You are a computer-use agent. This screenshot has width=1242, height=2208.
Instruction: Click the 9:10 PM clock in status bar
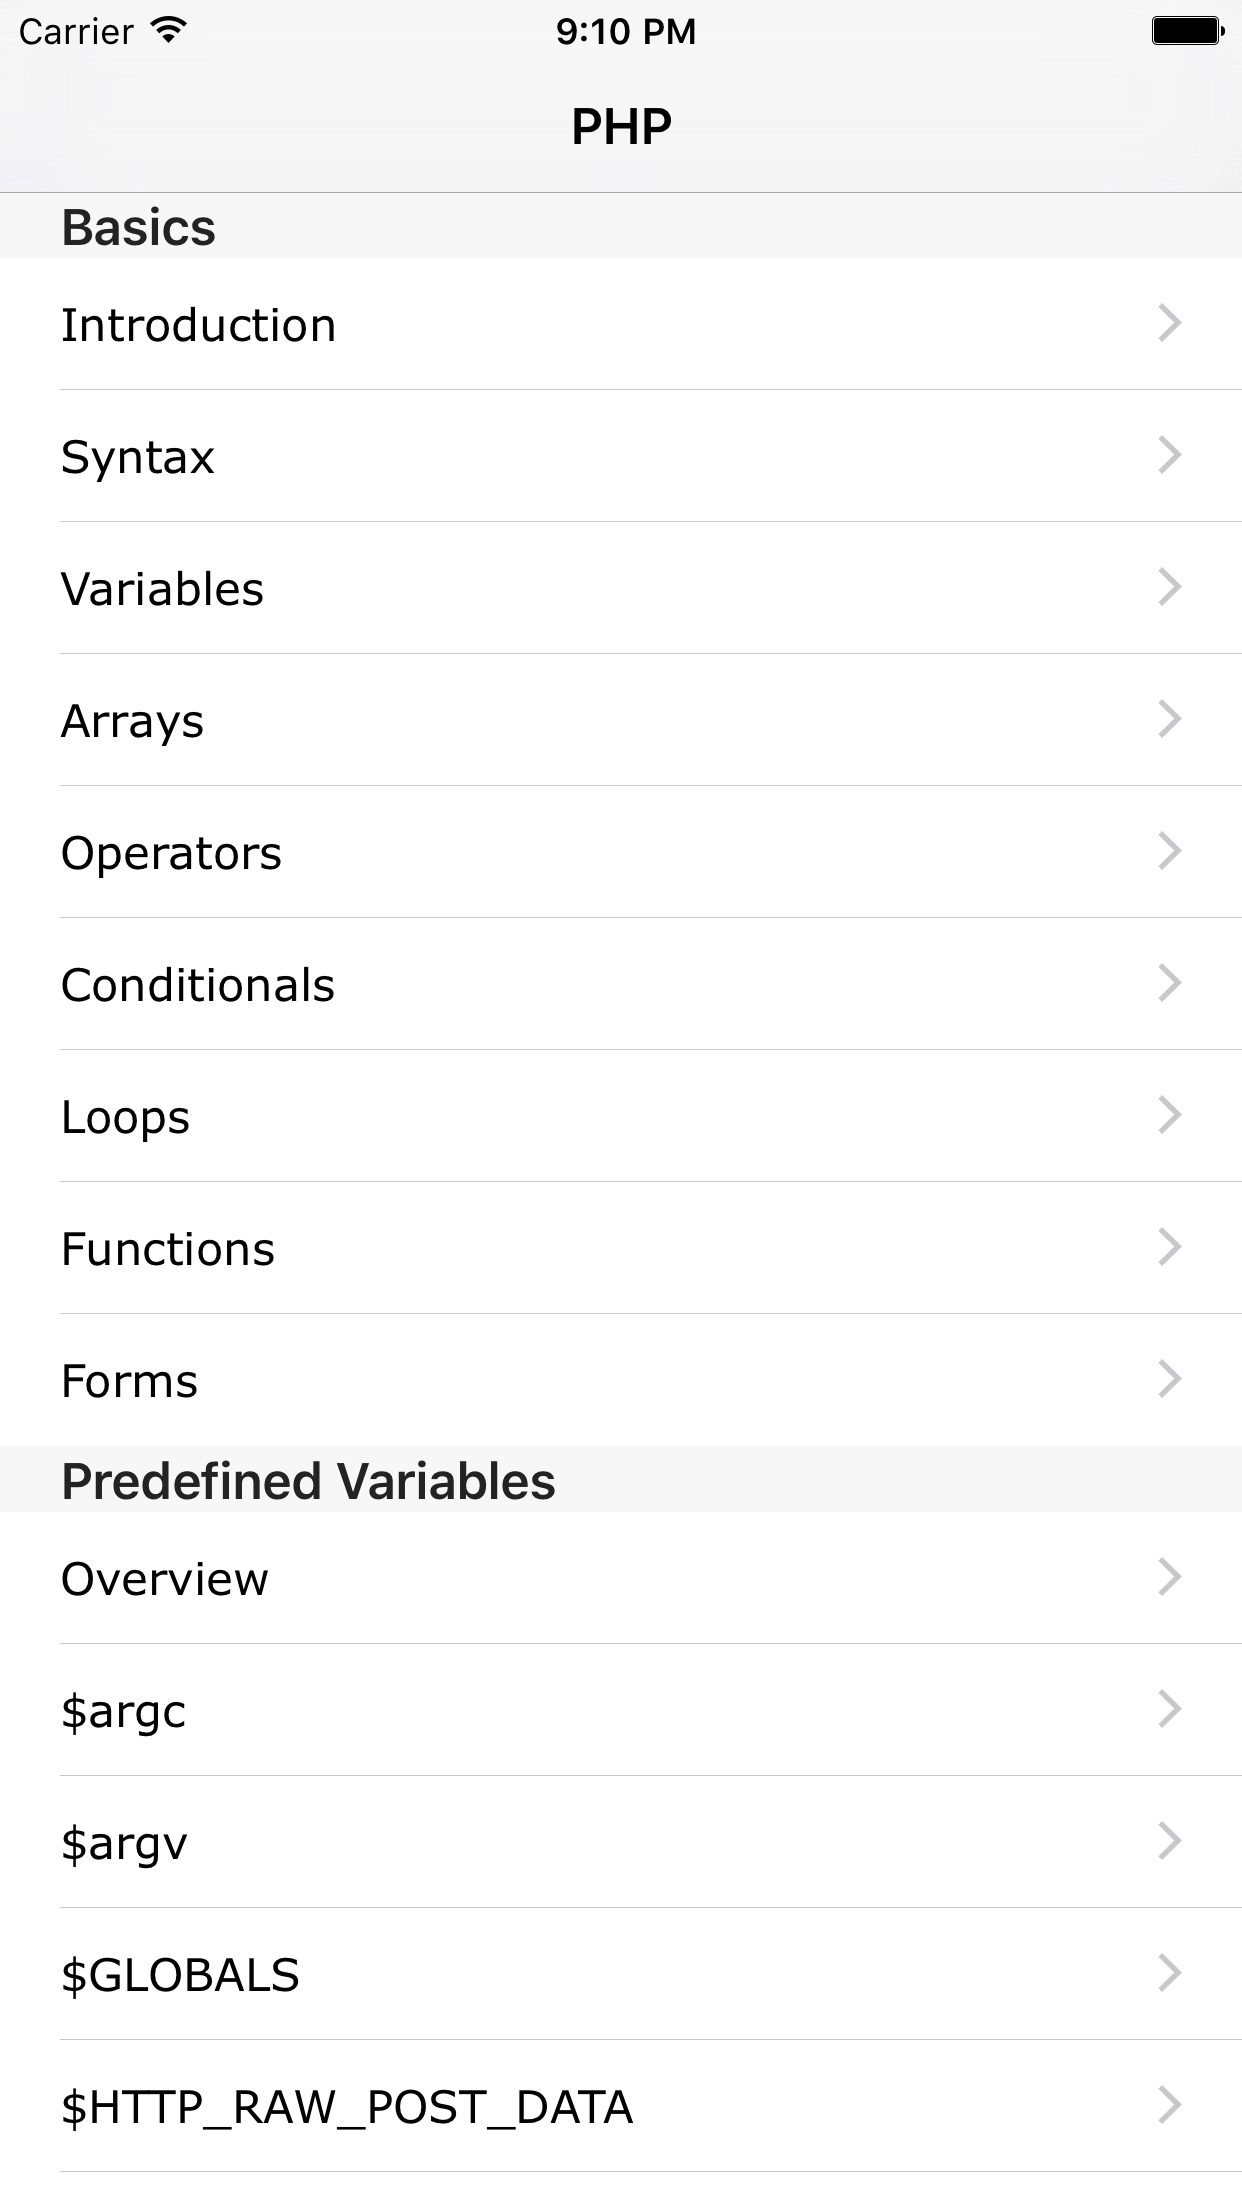coord(625,31)
